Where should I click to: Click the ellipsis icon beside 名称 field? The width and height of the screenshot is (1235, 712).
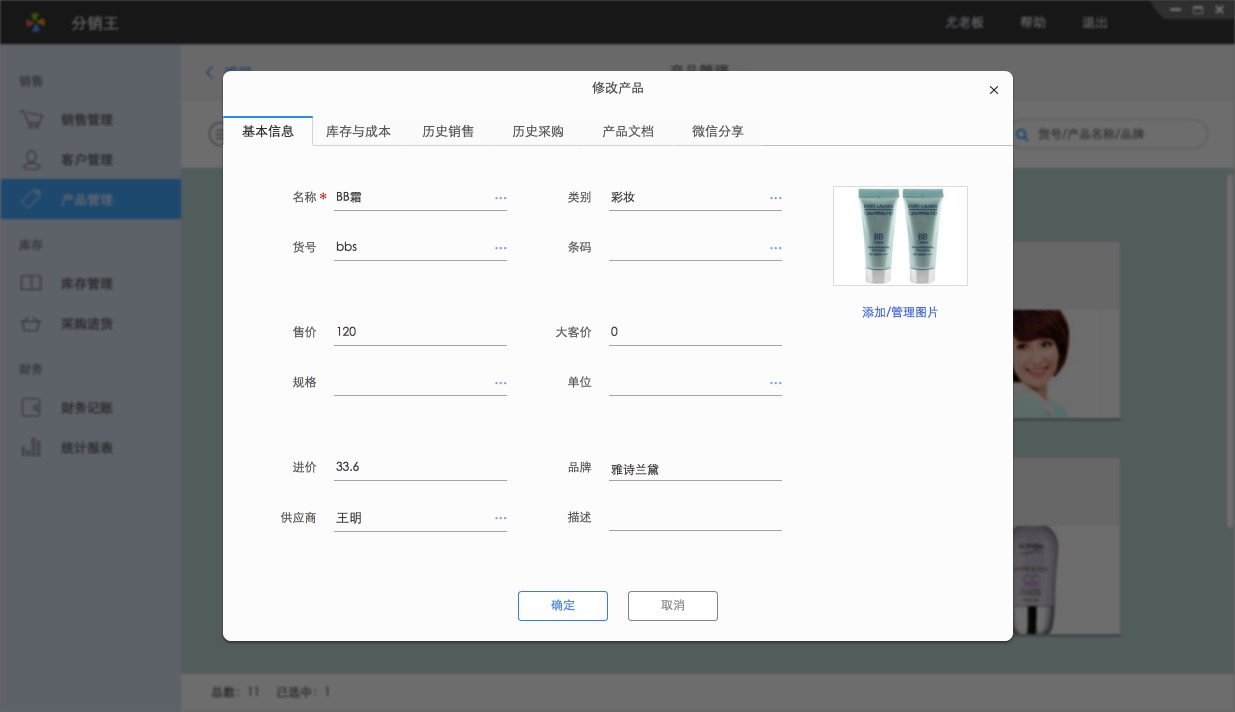[500, 198]
